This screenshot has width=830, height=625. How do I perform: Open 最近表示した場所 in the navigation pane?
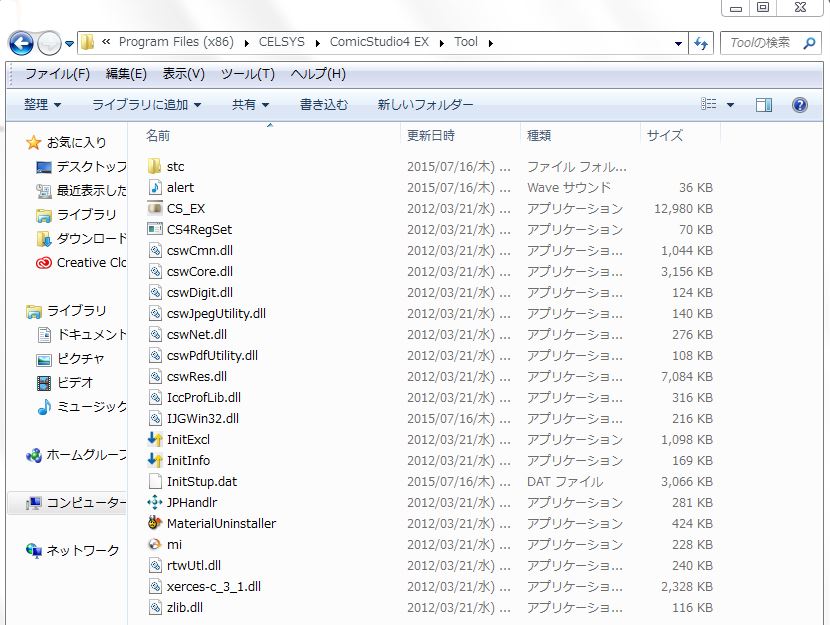tap(92, 191)
